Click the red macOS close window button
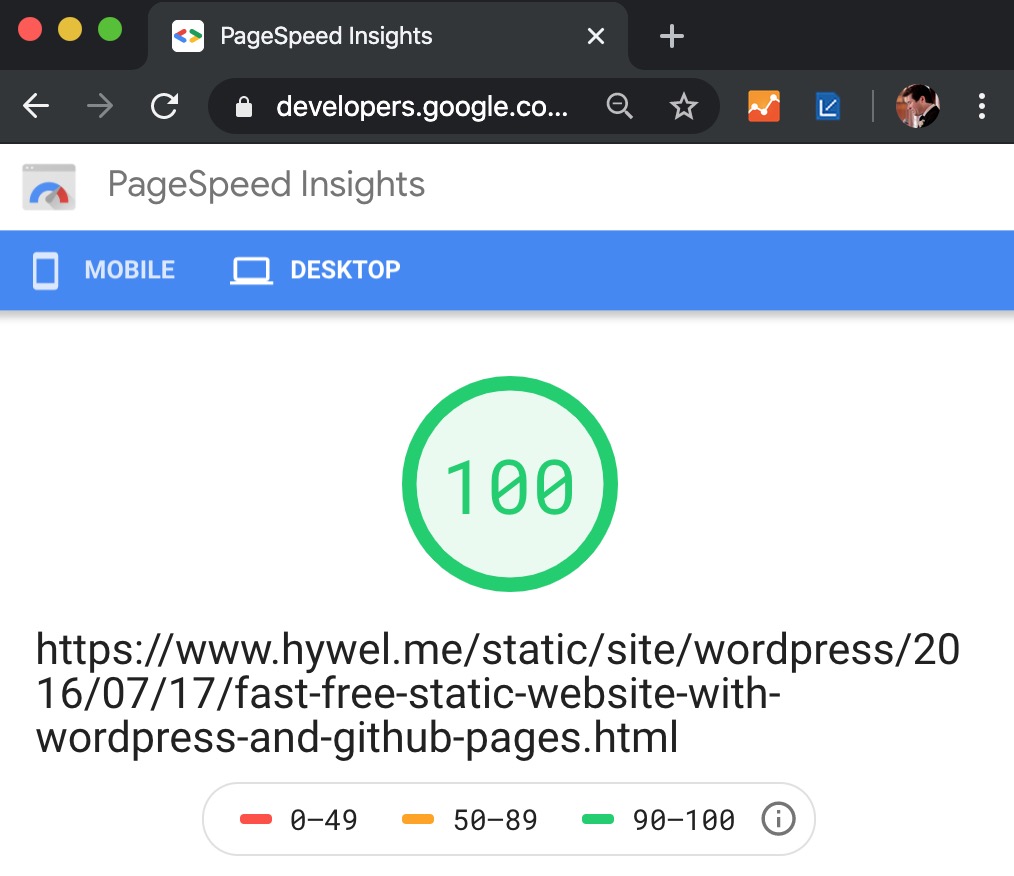The width and height of the screenshot is (1014, 876). 30,30
